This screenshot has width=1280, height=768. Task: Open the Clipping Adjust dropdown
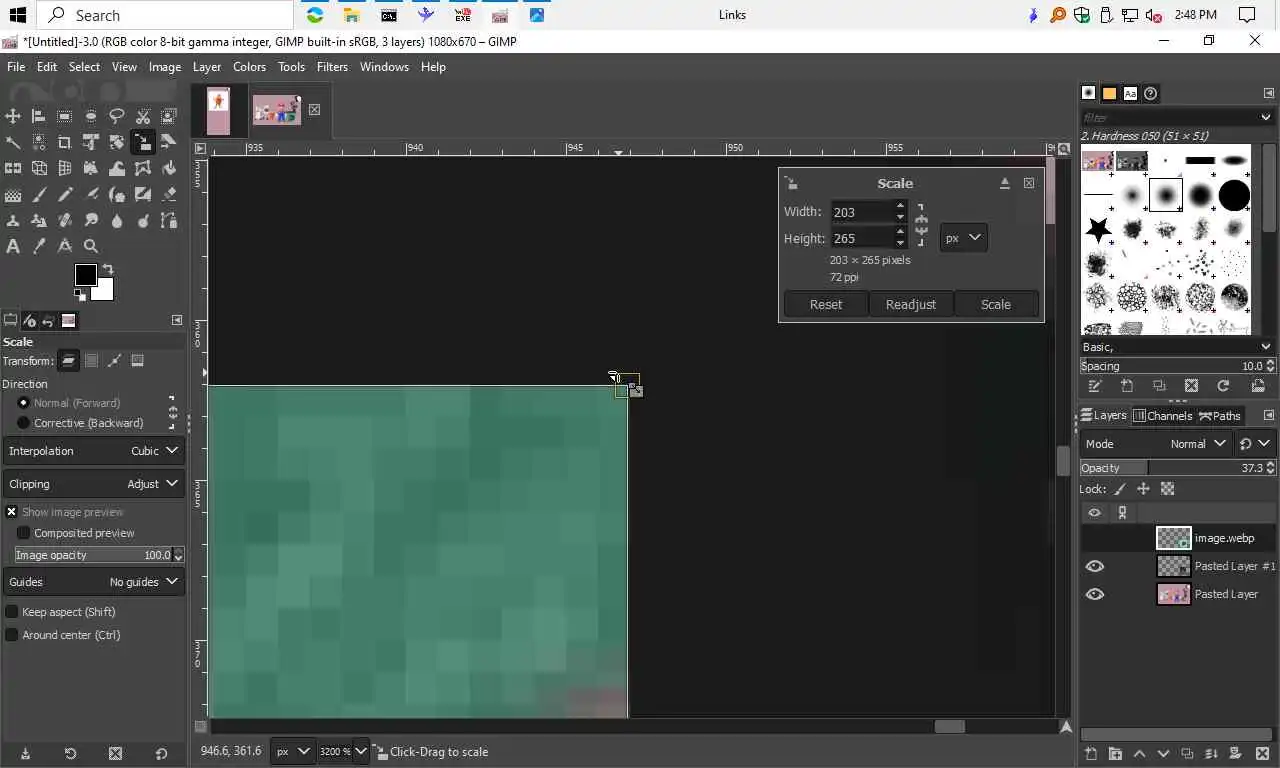coord(94,484)
